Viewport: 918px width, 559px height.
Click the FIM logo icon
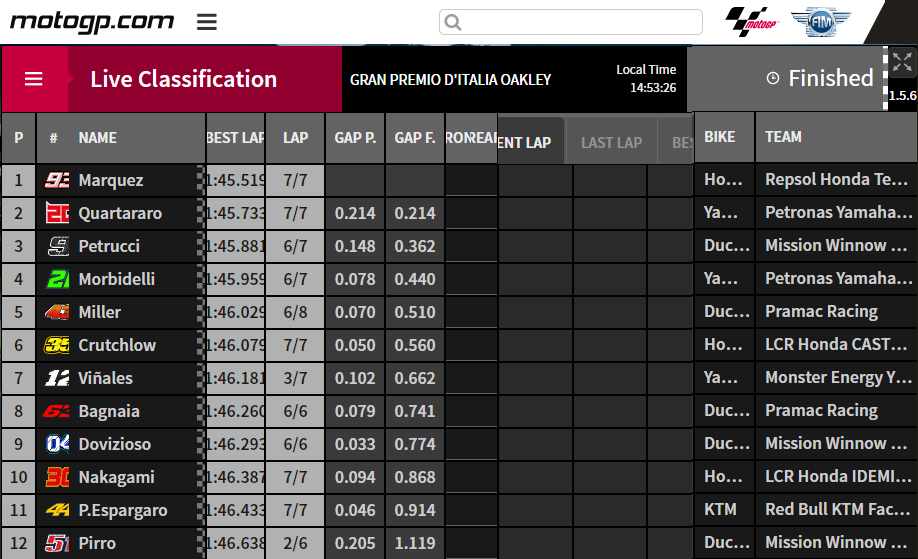click(820, 22)
